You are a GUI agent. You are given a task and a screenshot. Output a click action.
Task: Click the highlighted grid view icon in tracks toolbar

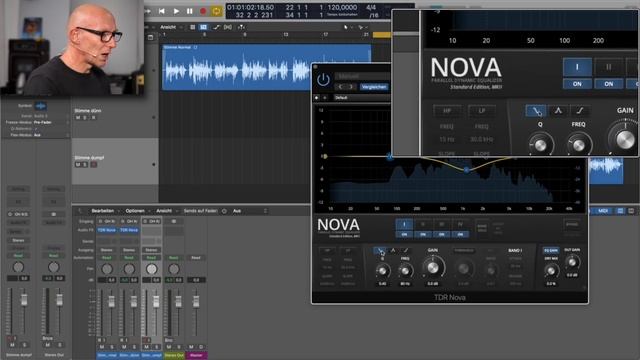(203, 27)
